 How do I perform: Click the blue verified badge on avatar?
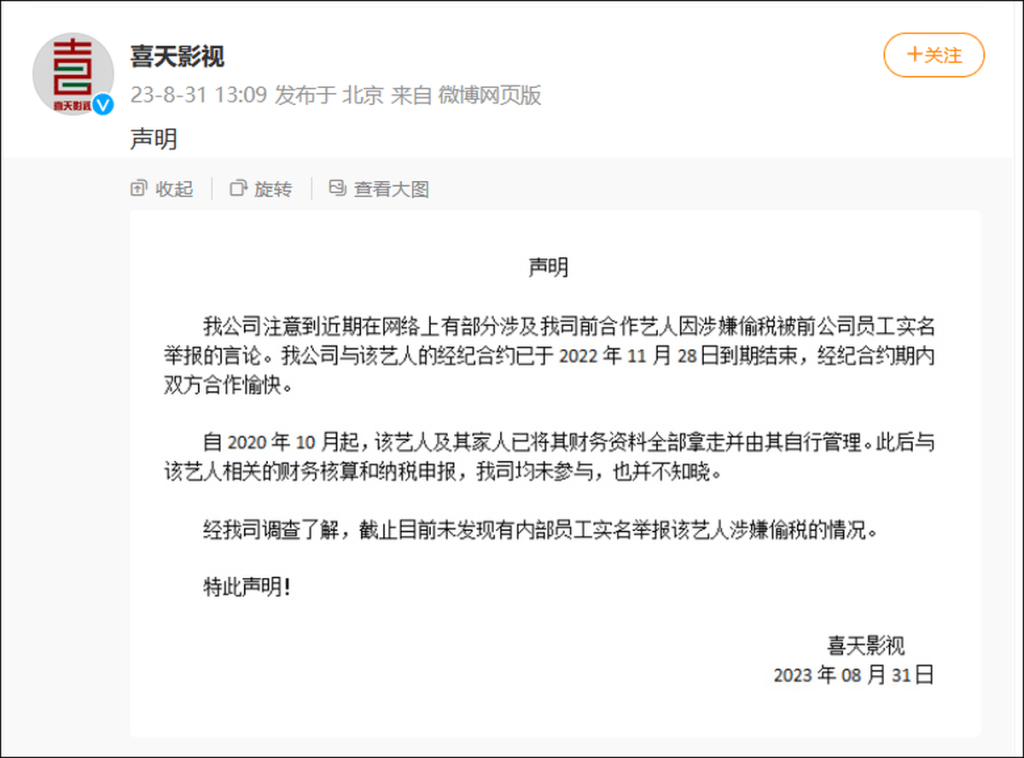click(103, 104)
